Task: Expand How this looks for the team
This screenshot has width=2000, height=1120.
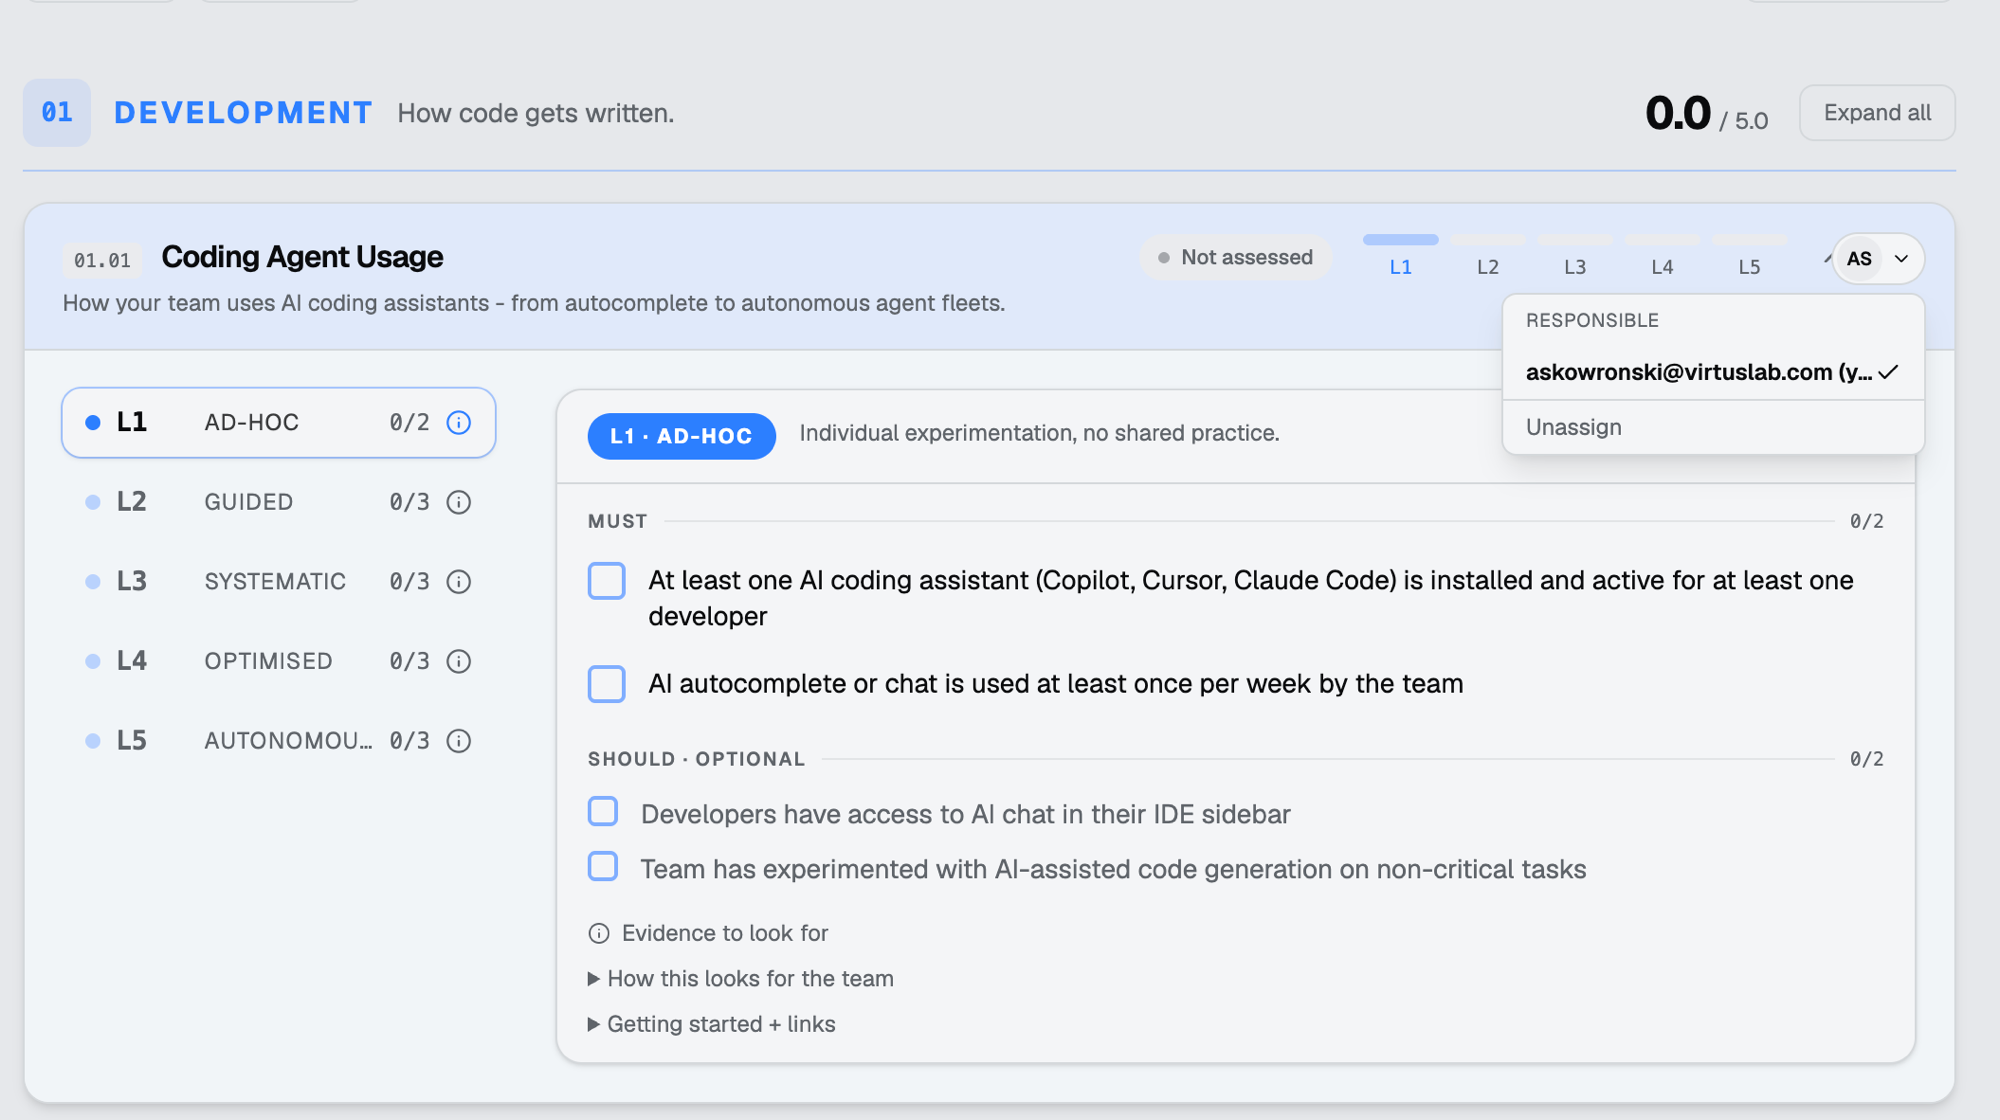Action: point(741,979)
